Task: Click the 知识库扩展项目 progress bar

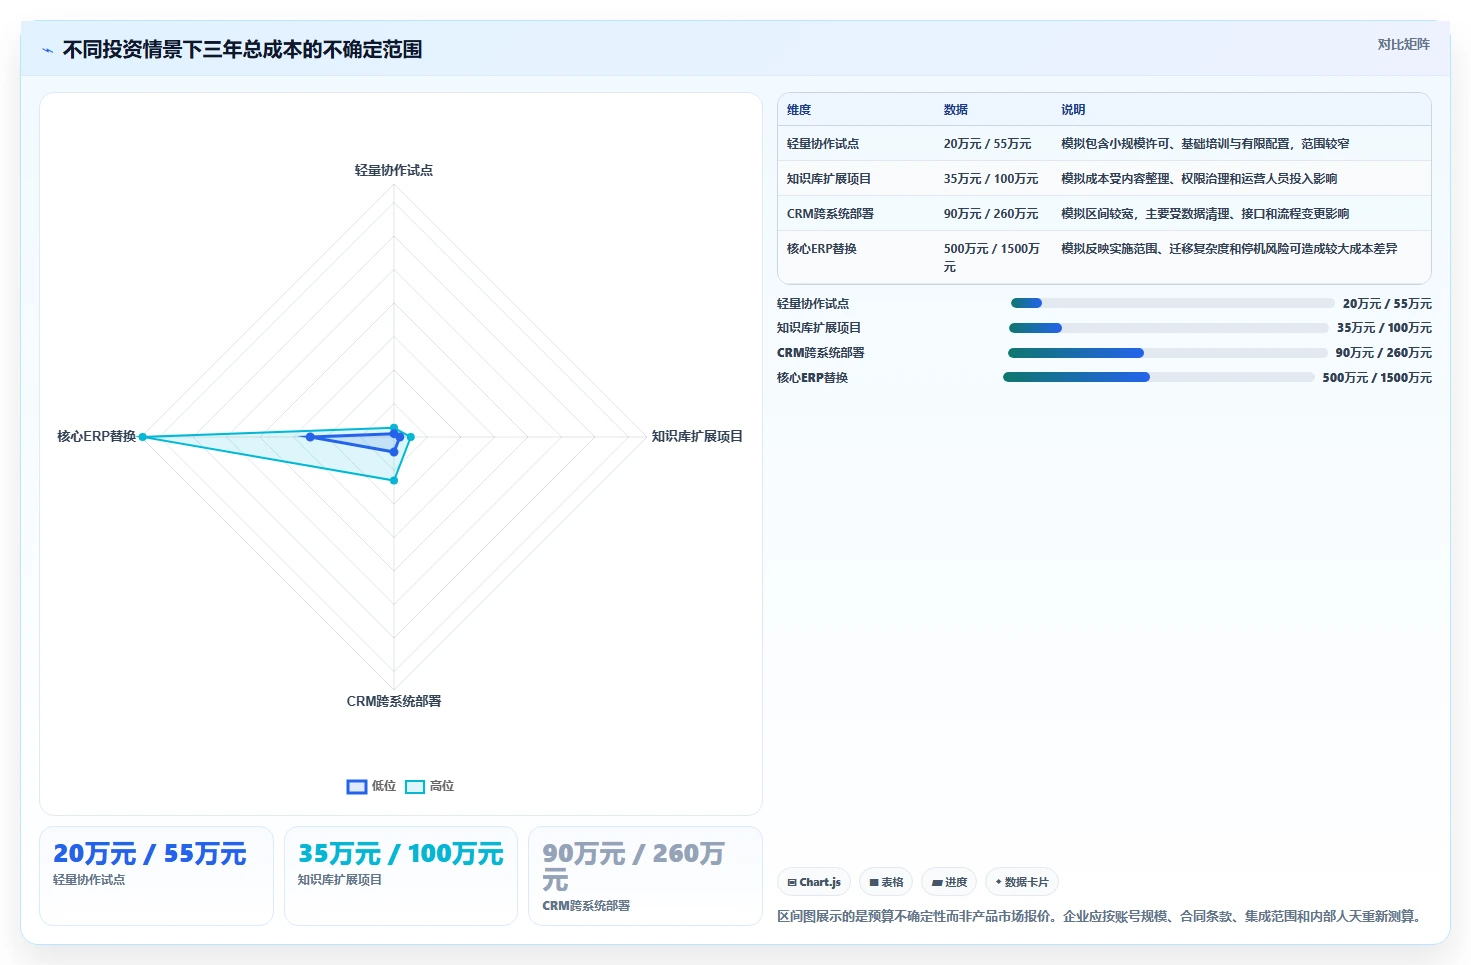Action: [1168, 328]
